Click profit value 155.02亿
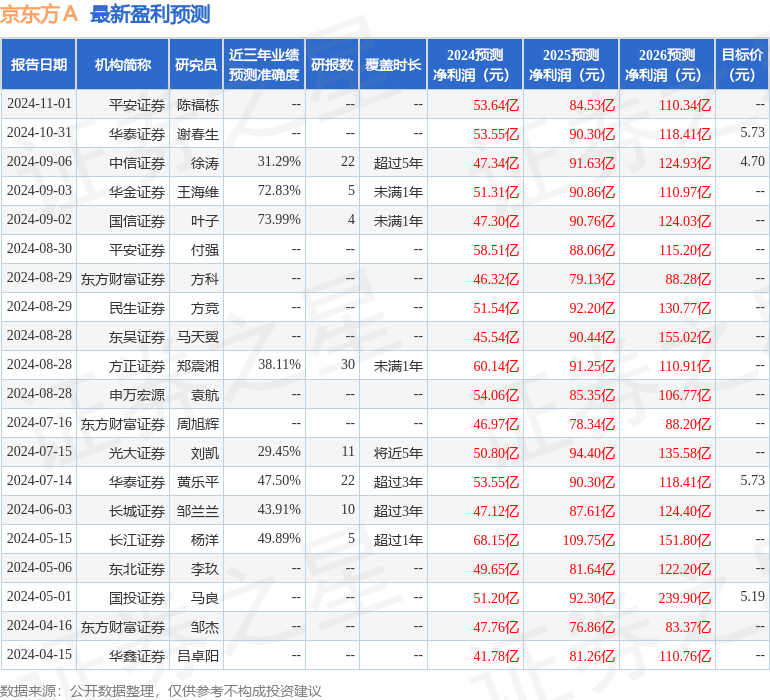770x700 pixels. pyautogui.click(x=685, y=337)
